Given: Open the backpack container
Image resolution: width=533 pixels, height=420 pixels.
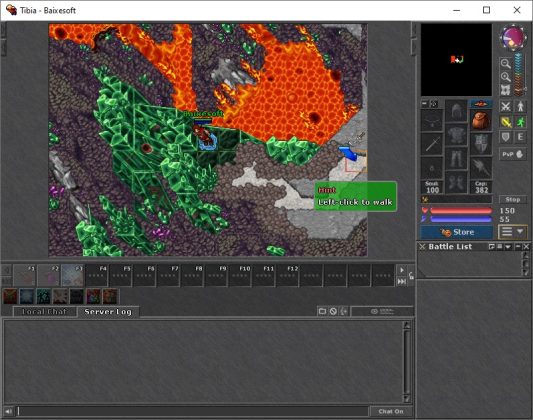Looking at the screenshot, I should click(x=481, y=120).
